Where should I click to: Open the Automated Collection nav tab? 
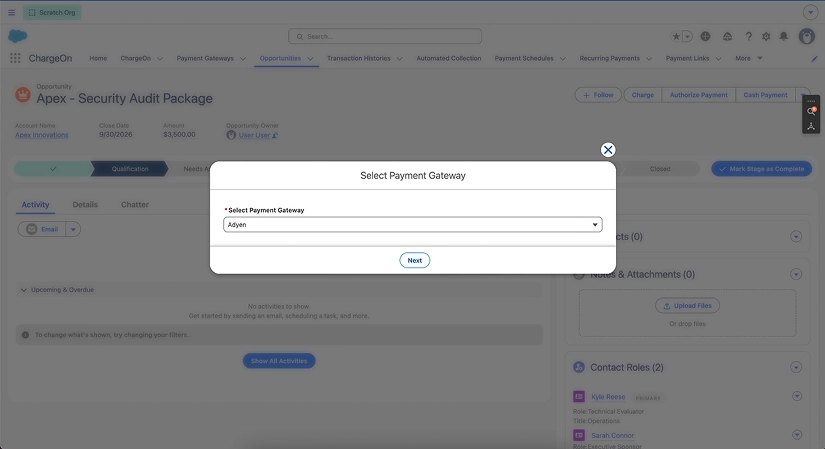coord(449,58)
